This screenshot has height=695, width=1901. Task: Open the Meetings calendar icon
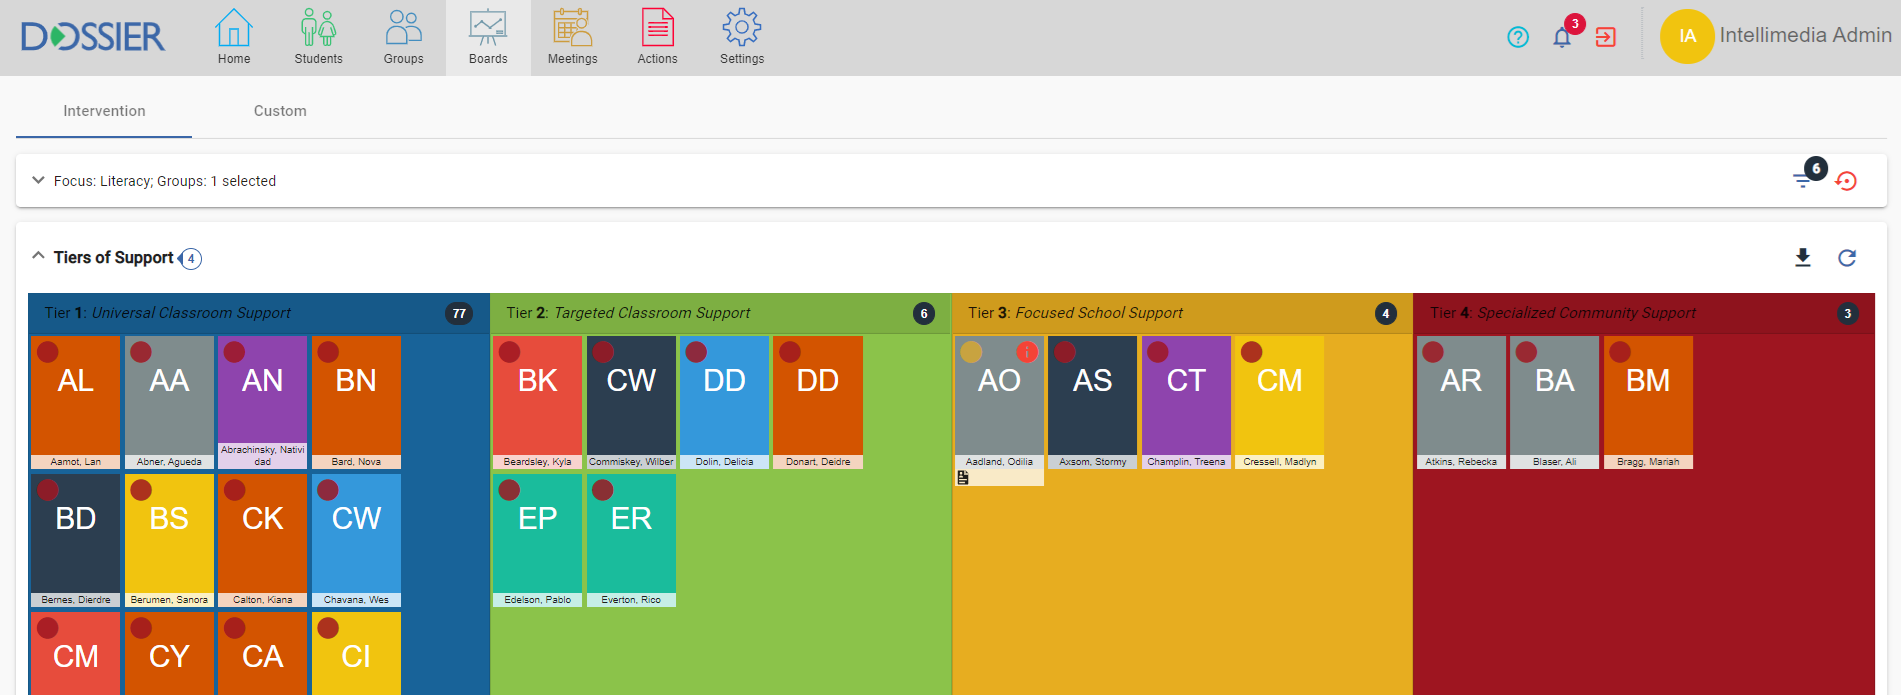(572, 37)
